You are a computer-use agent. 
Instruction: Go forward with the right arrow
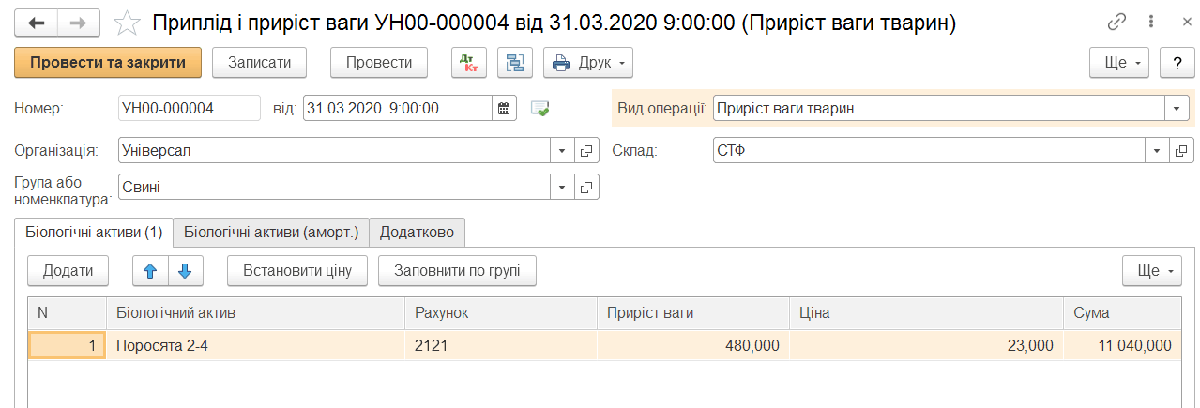[x=78, y=24]
